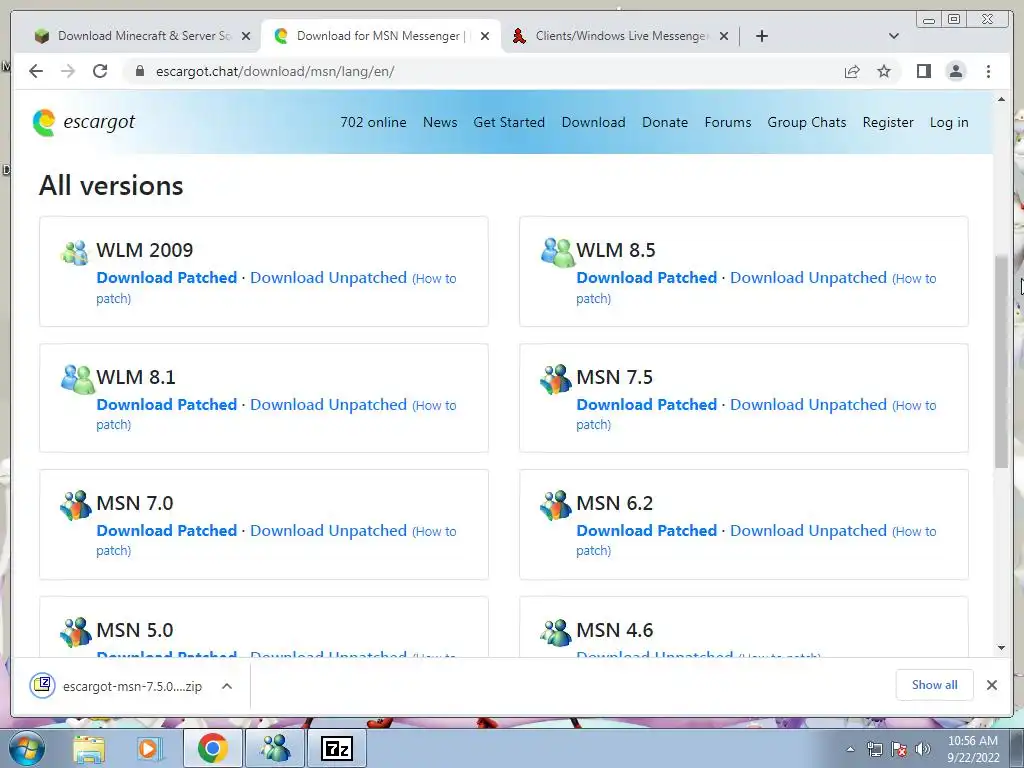Image resolution: width=1024 pixels, height=768 pixels.
Task: Click the share page icon in address bar
Action: (x=852, y=71)
